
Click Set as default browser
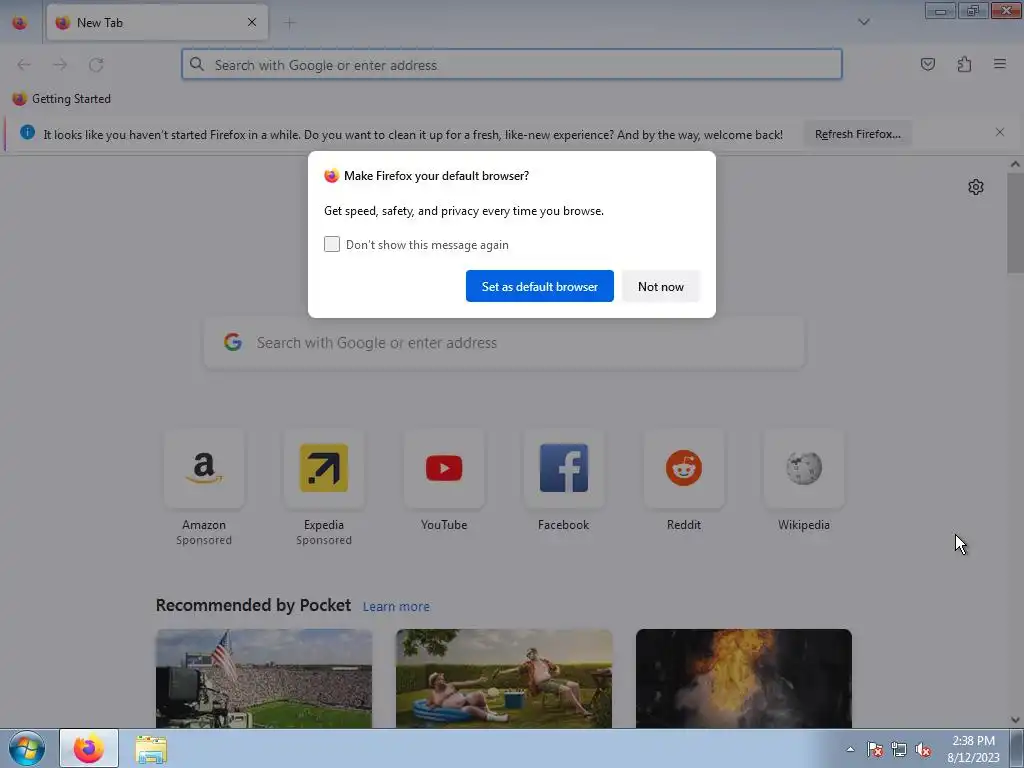[539, 286]
